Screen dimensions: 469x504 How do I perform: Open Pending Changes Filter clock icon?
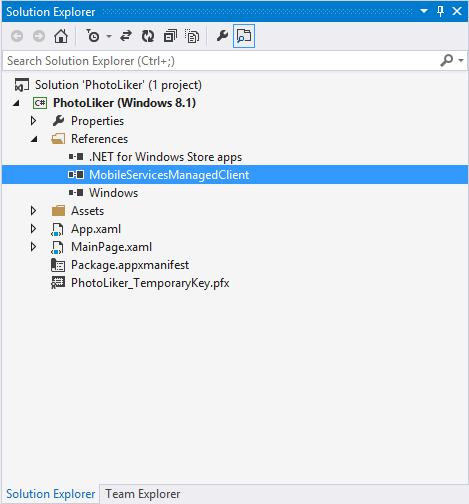pyautogui.click(x=93, y=36)
